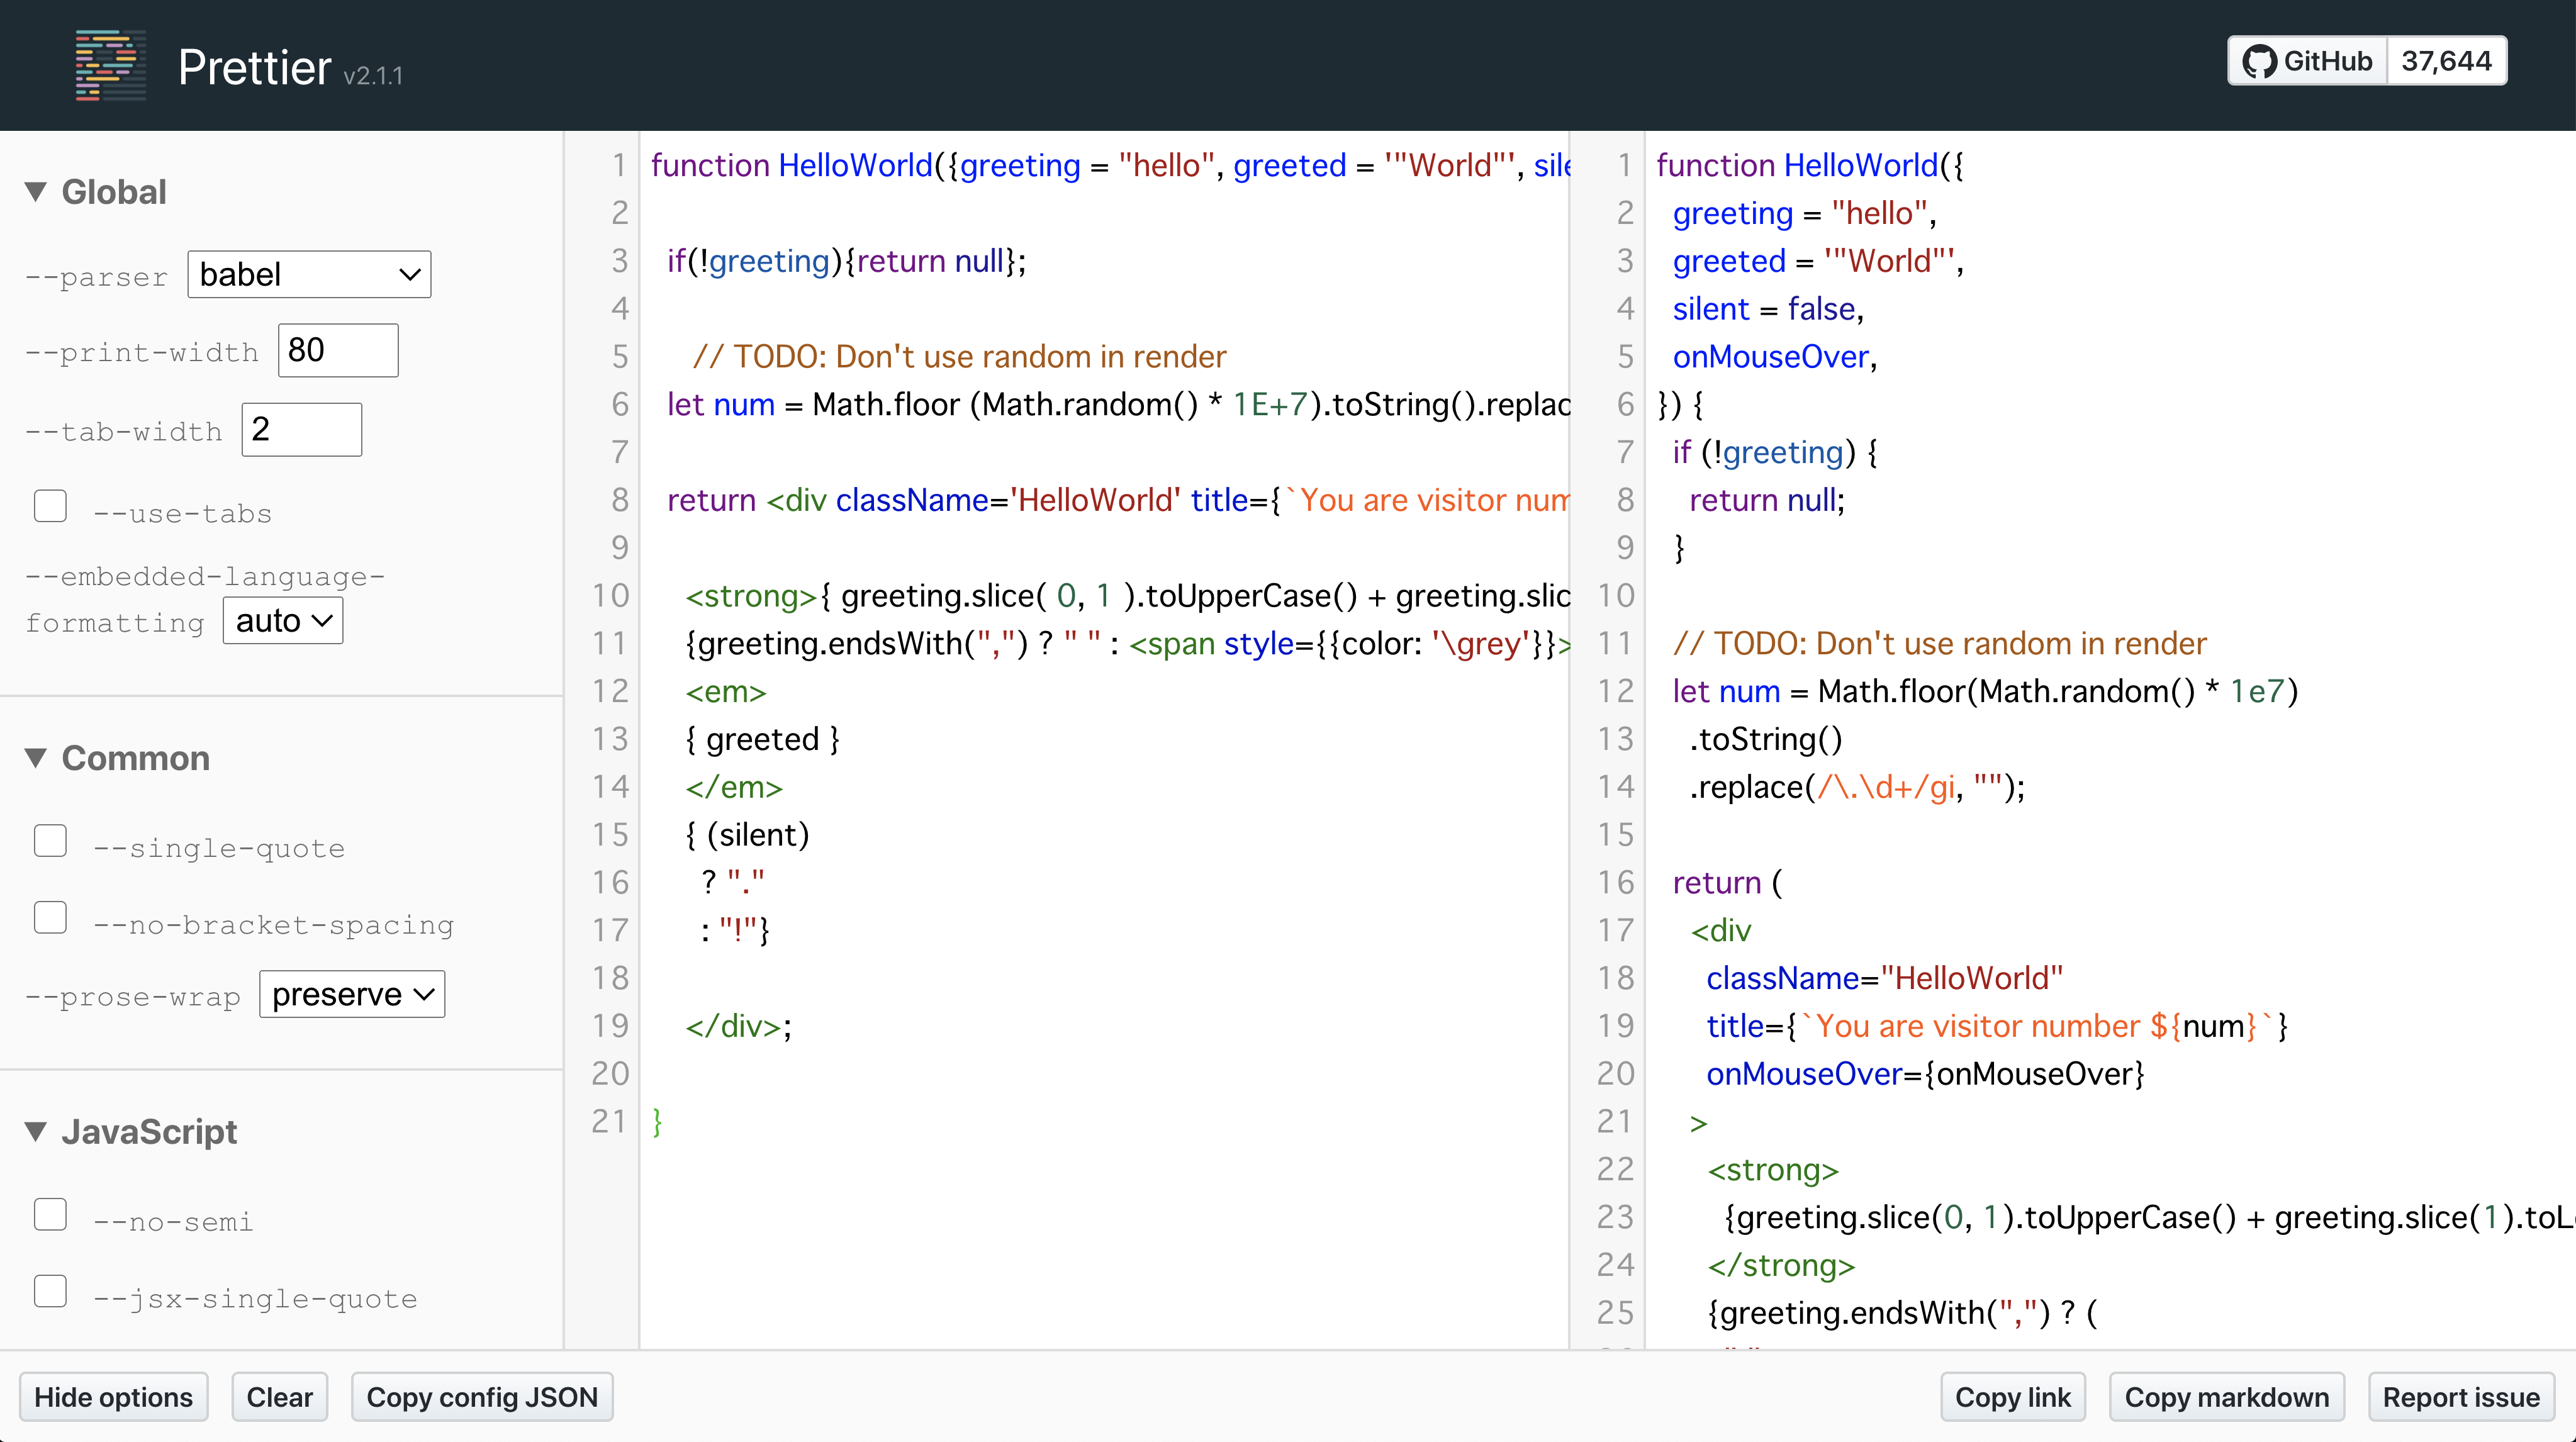The width and height of the screenshot is (2576, 1442).
Task: Click the --tab-width option label
Action: pyautogui.click(x=124, y=432)
